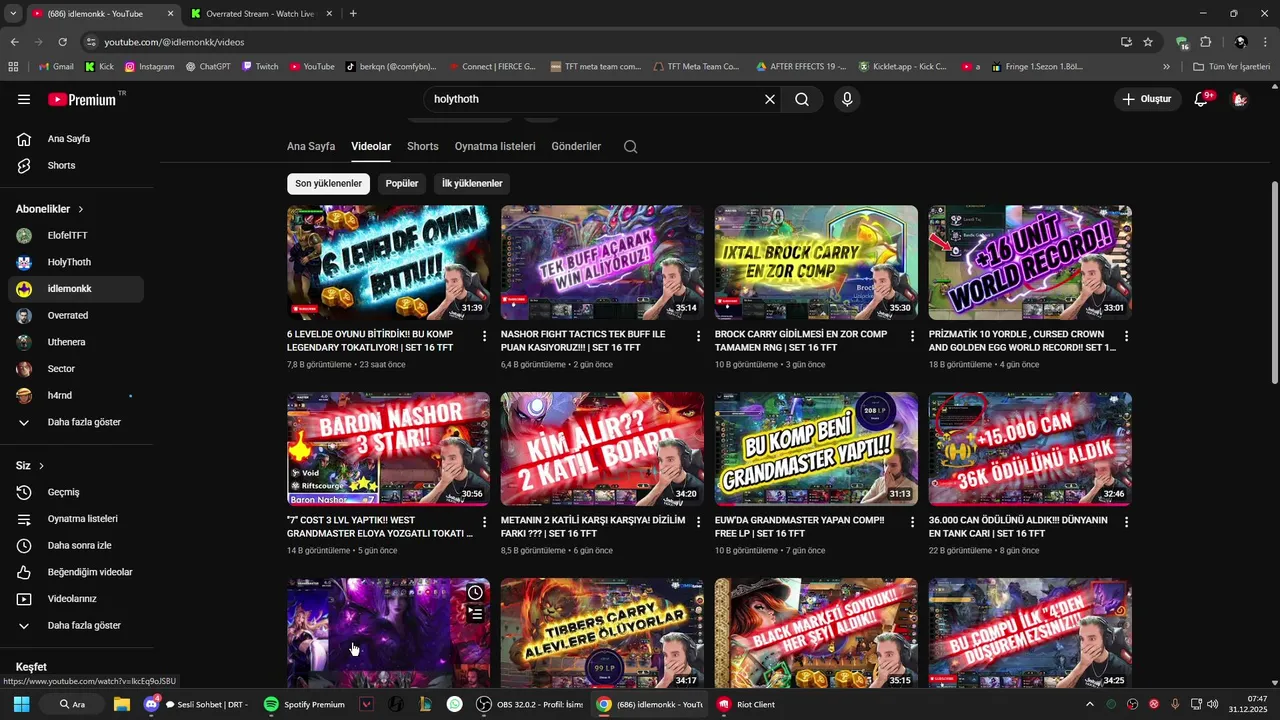The height and width of the screenshot is (720, 1280).
Task: Open ElofelTFT subscription in sidebar
Action: point(76,235)
